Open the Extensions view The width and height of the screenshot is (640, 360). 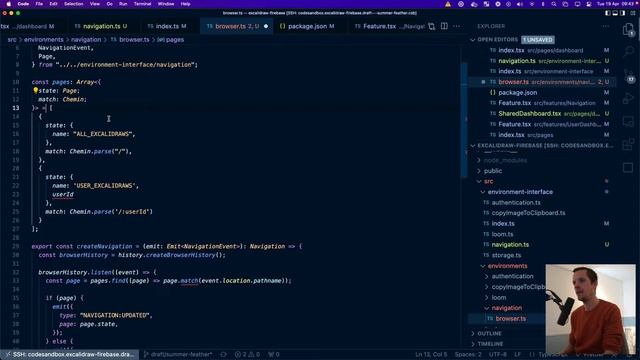coord(628,144)
